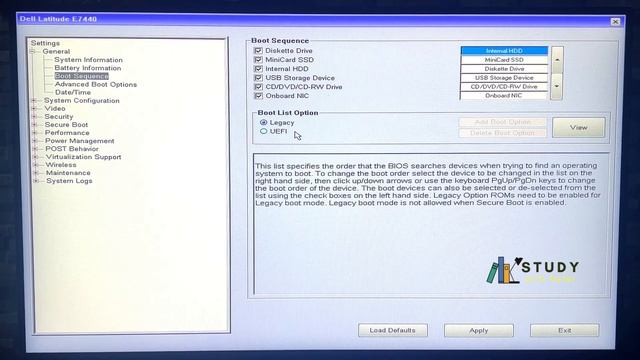Open Battery Information settings page
Viewport: 640px width, 360px height.
click(88, 68)
